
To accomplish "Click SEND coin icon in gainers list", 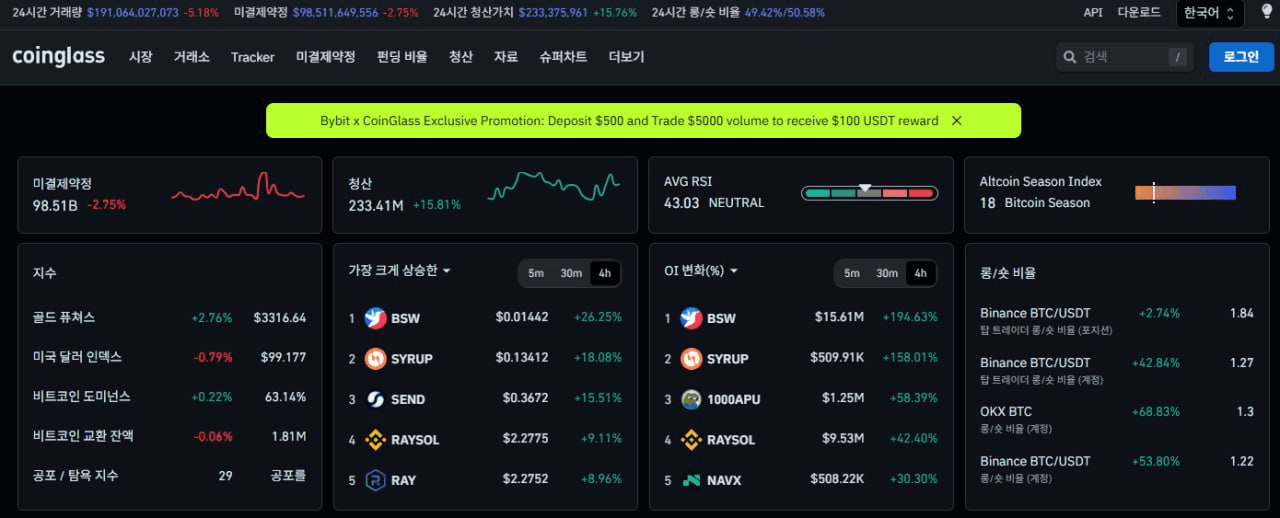I will click(x=376, y=399).
